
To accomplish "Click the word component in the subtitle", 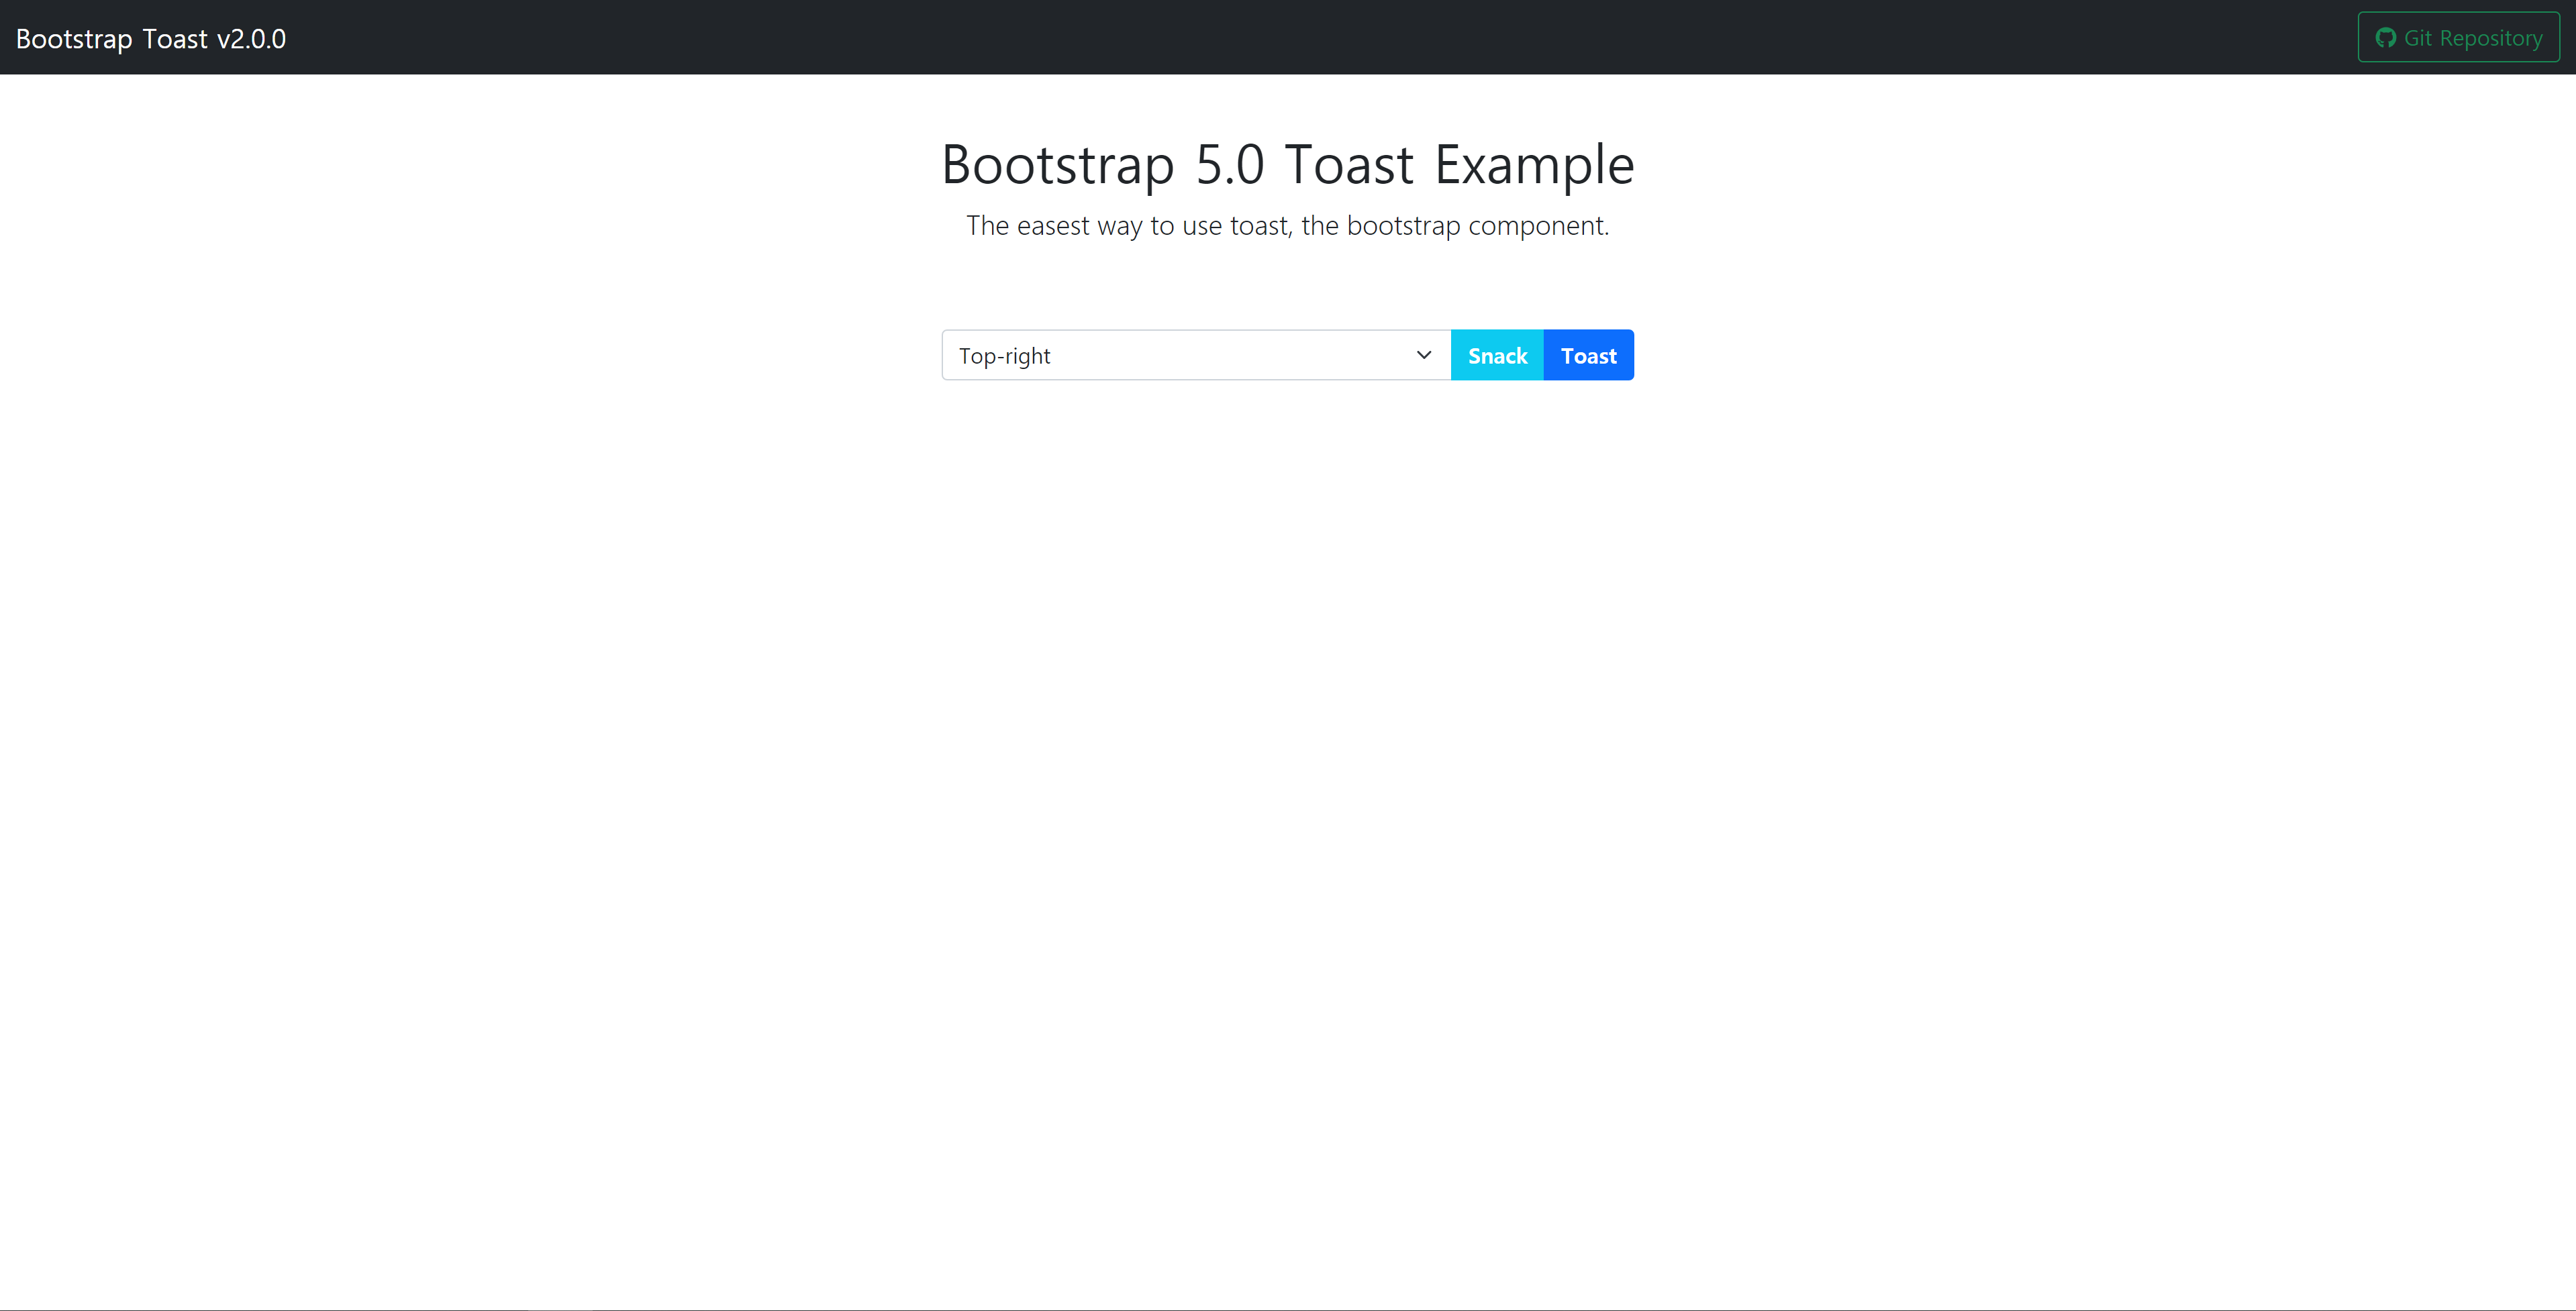I will (1536, 226).
